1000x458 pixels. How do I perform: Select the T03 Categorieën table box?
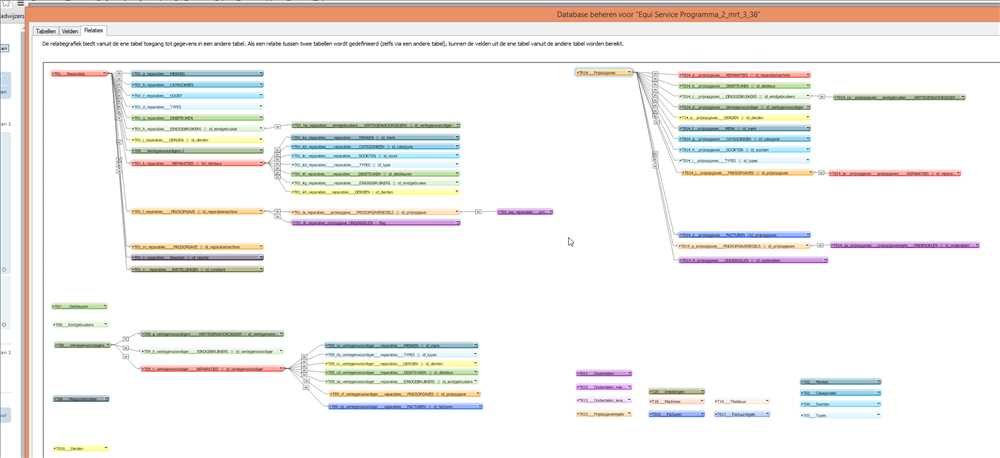pyautogui.click(x=841, y=393)
